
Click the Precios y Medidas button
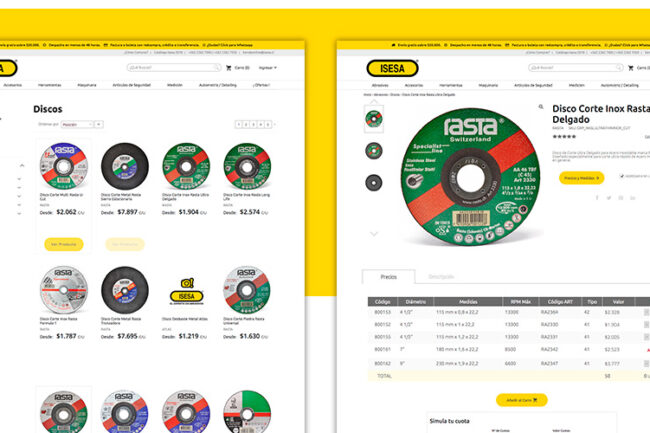coord(581,177)
